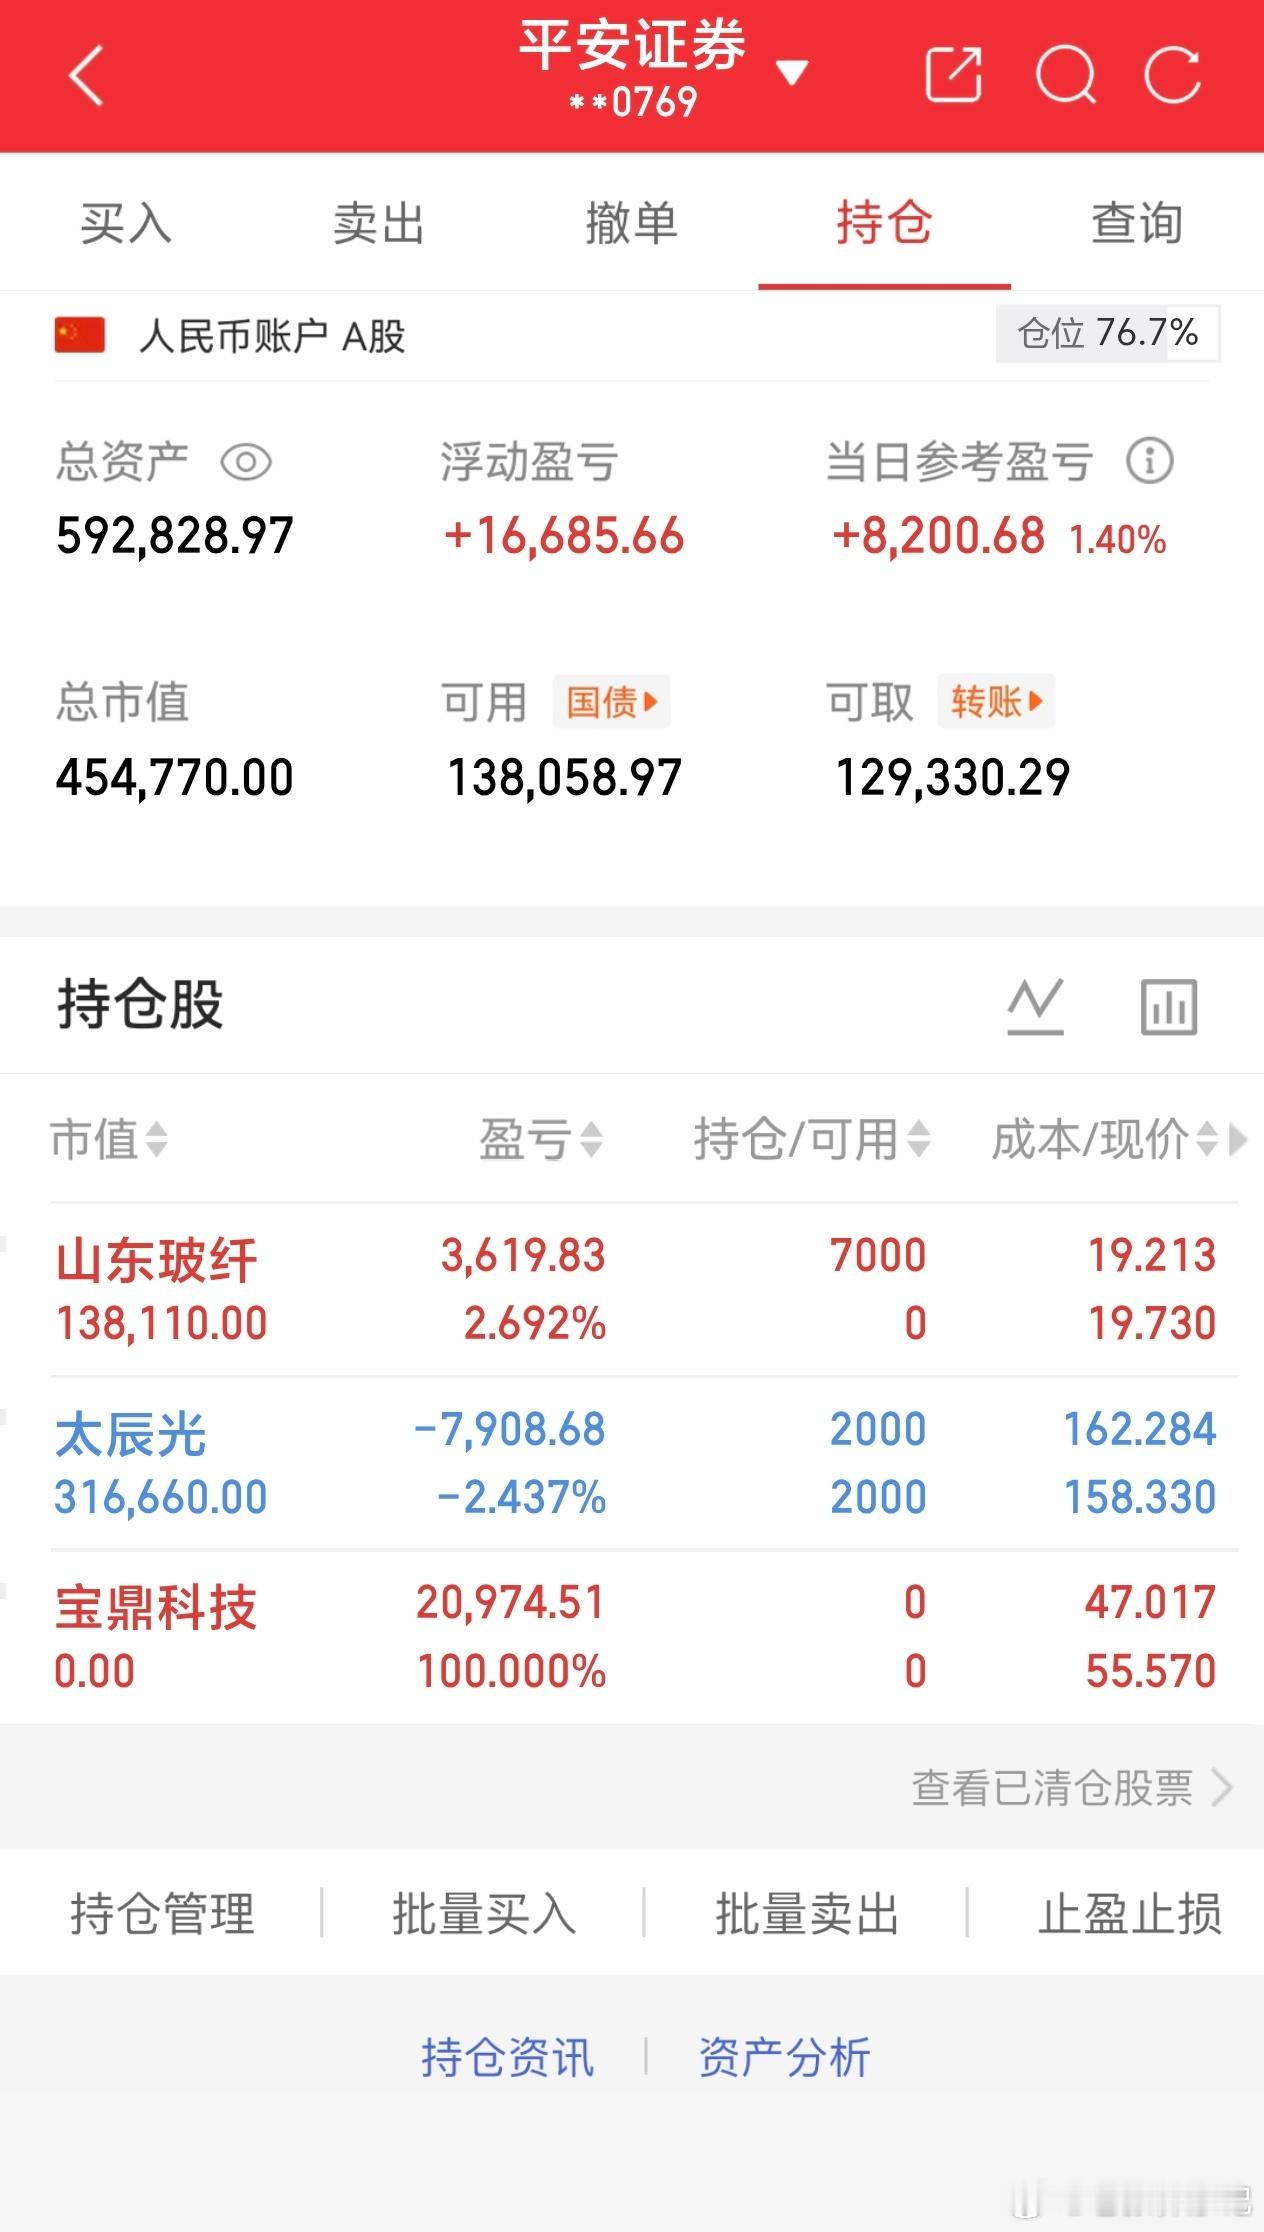
Task: Tap 批量卖出 batch sell
Action: [807, 1914]
